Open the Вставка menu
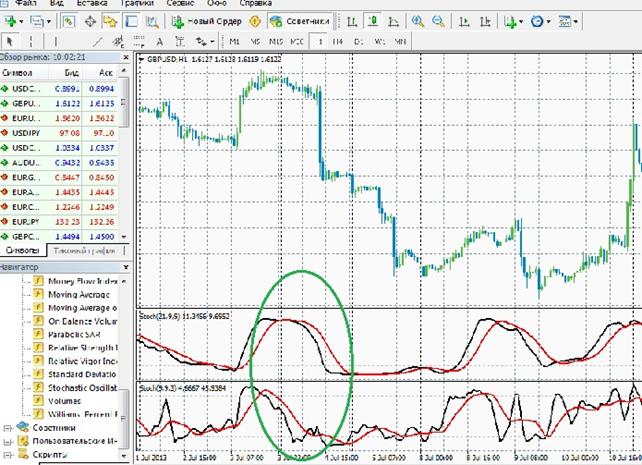 click(92, 3)
